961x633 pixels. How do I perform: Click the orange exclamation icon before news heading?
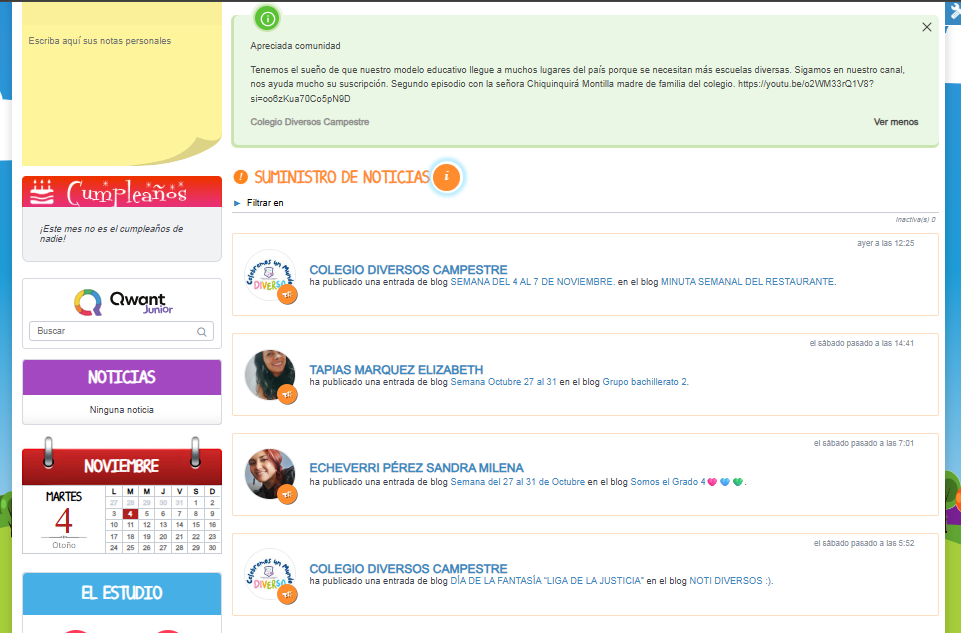tap(240, 178)
